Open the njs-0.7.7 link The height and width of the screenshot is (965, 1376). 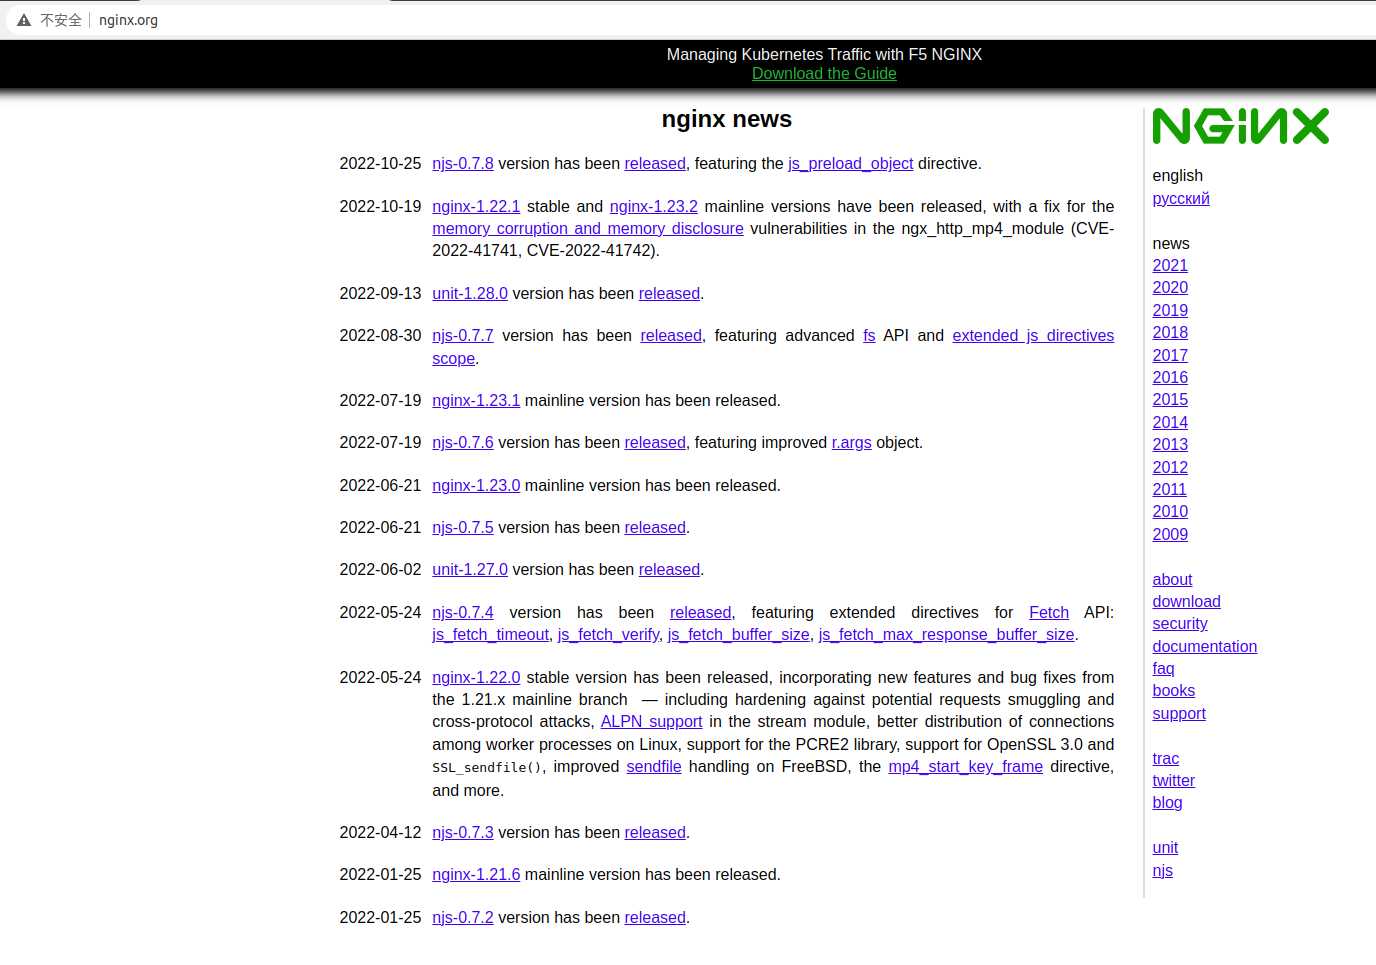click(x=463, y=336)
